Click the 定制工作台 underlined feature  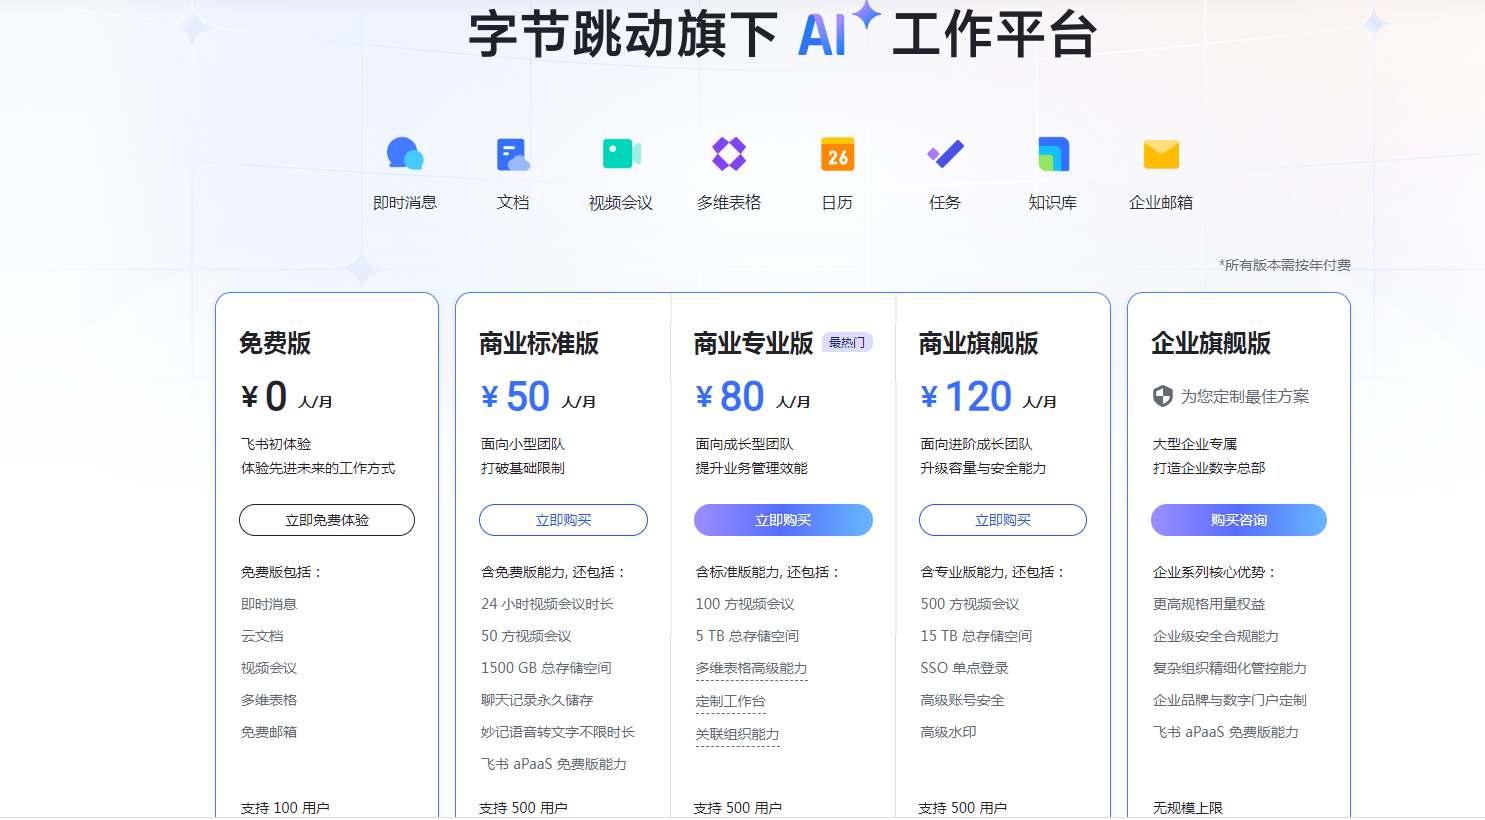click(x=730, y=701)
